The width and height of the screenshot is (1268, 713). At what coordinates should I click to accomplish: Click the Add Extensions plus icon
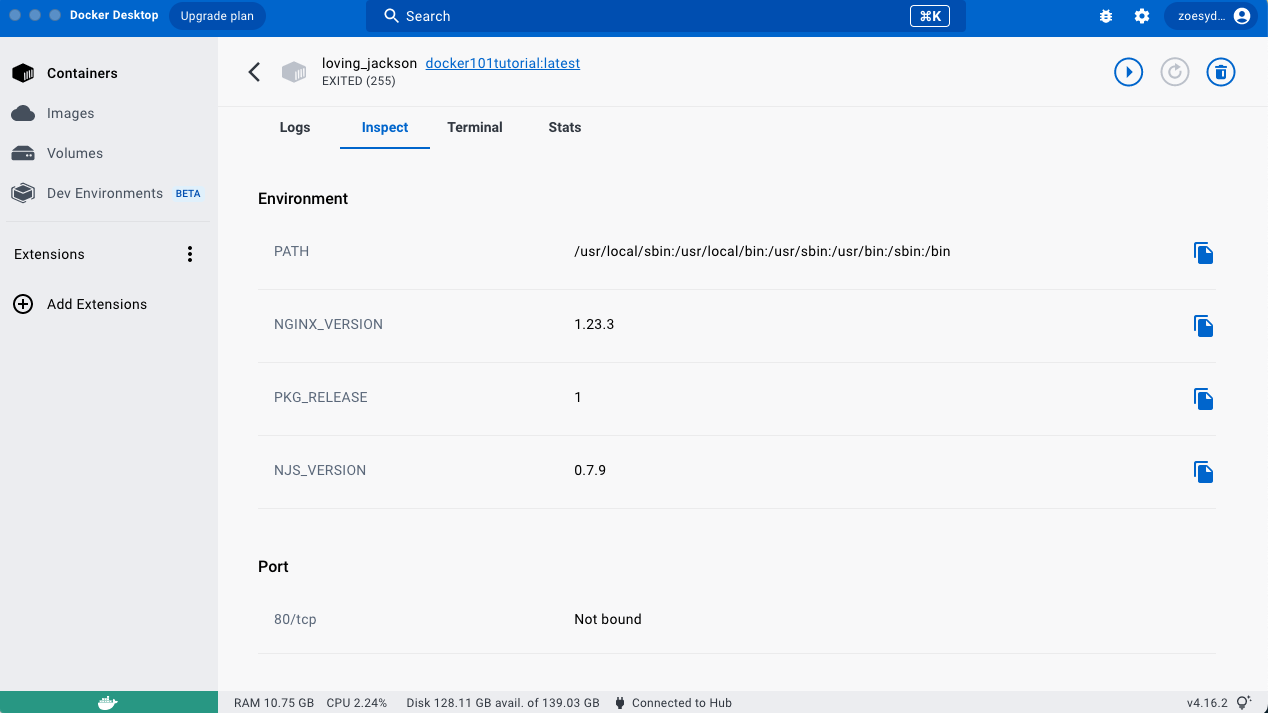click(23, 304)
